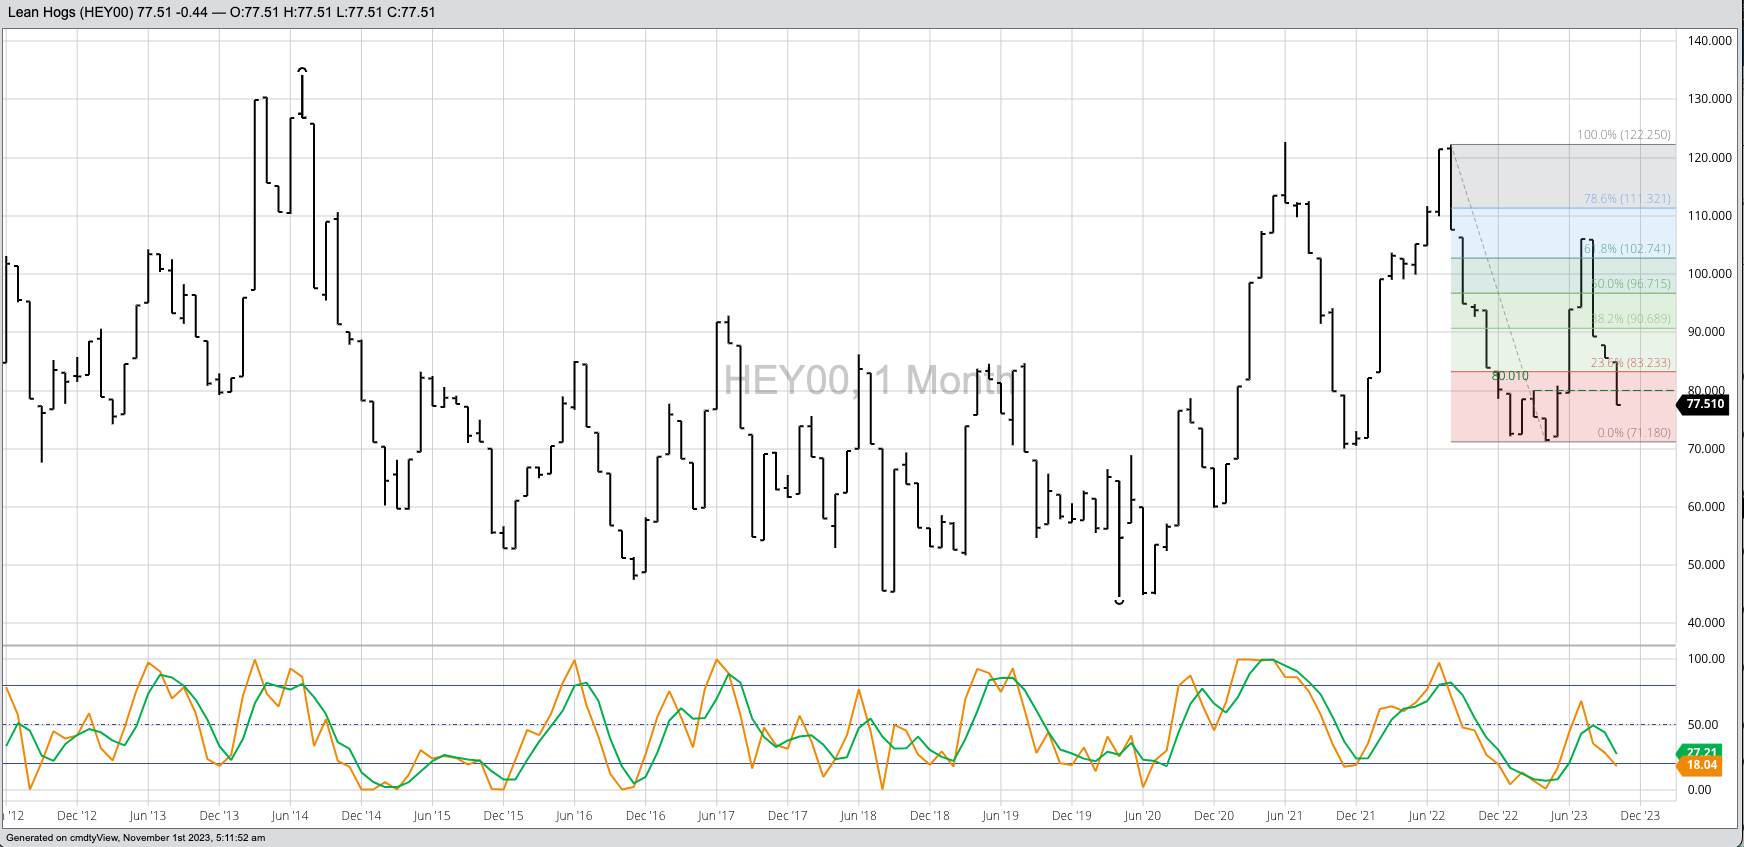Click the 23.6% (83.233) retracement label
The width and height of the screenshot is (1744, 847).
tap(1630, 363)
